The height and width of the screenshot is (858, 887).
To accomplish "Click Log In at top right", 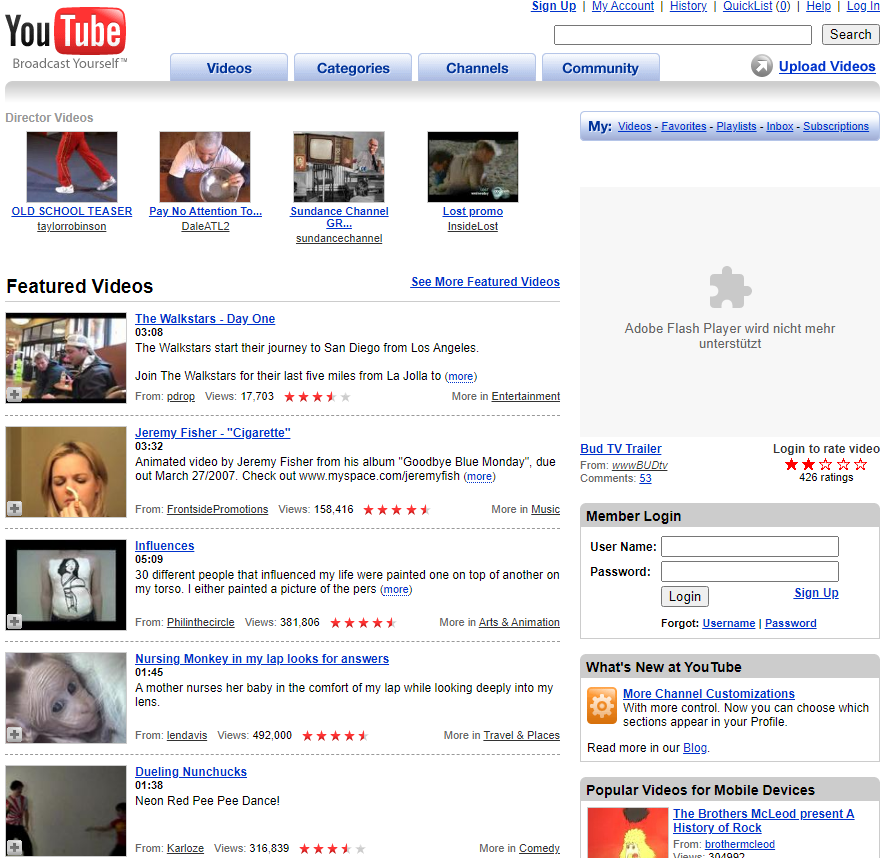I will click(x=863, y=6).
